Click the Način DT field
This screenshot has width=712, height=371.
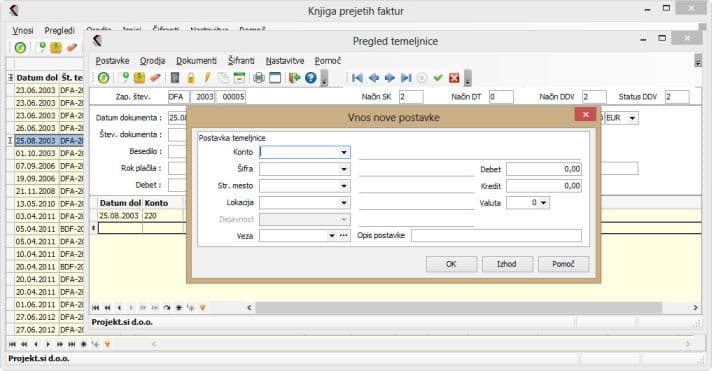tap(501, 97)
